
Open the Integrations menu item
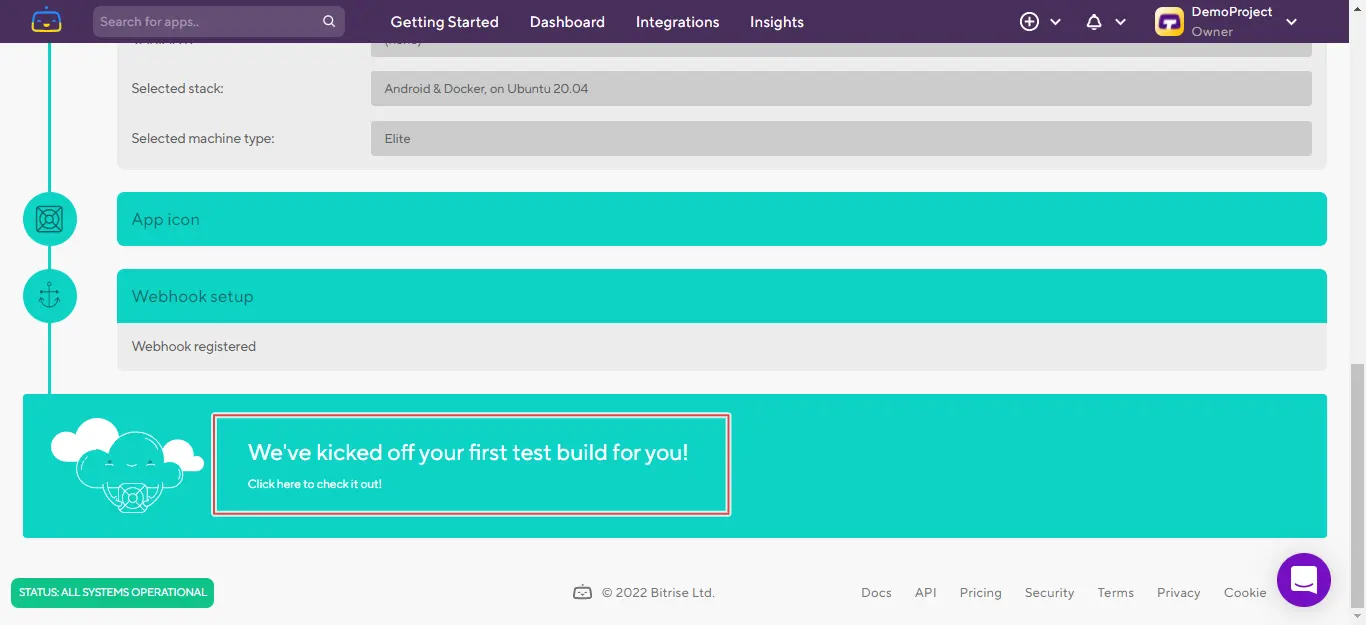pyautogui.click(x=677, y=21)
